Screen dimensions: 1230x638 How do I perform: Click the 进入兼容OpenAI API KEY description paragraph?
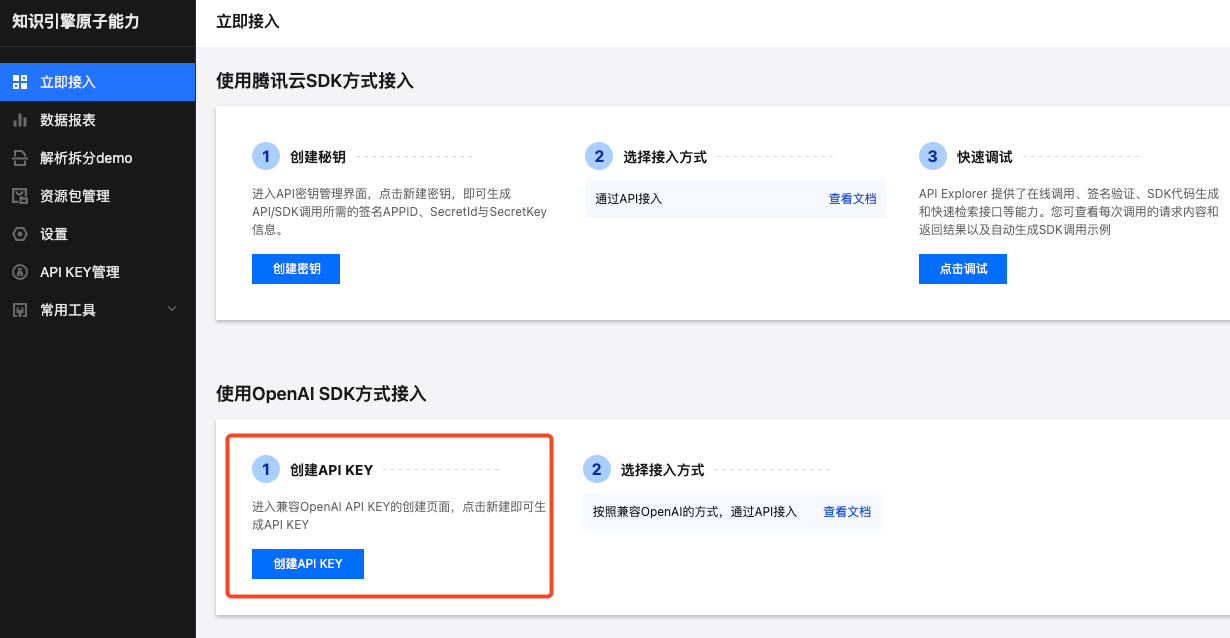pyautogui.click(x=399, y=516)
